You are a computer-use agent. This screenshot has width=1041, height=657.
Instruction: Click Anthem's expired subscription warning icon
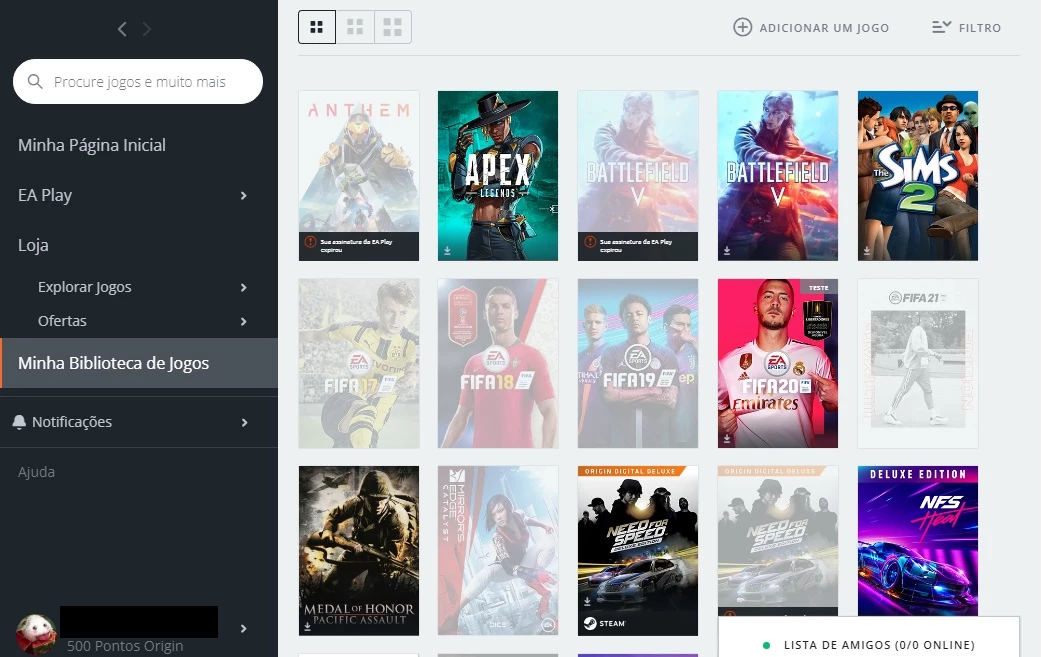[310, 242]
